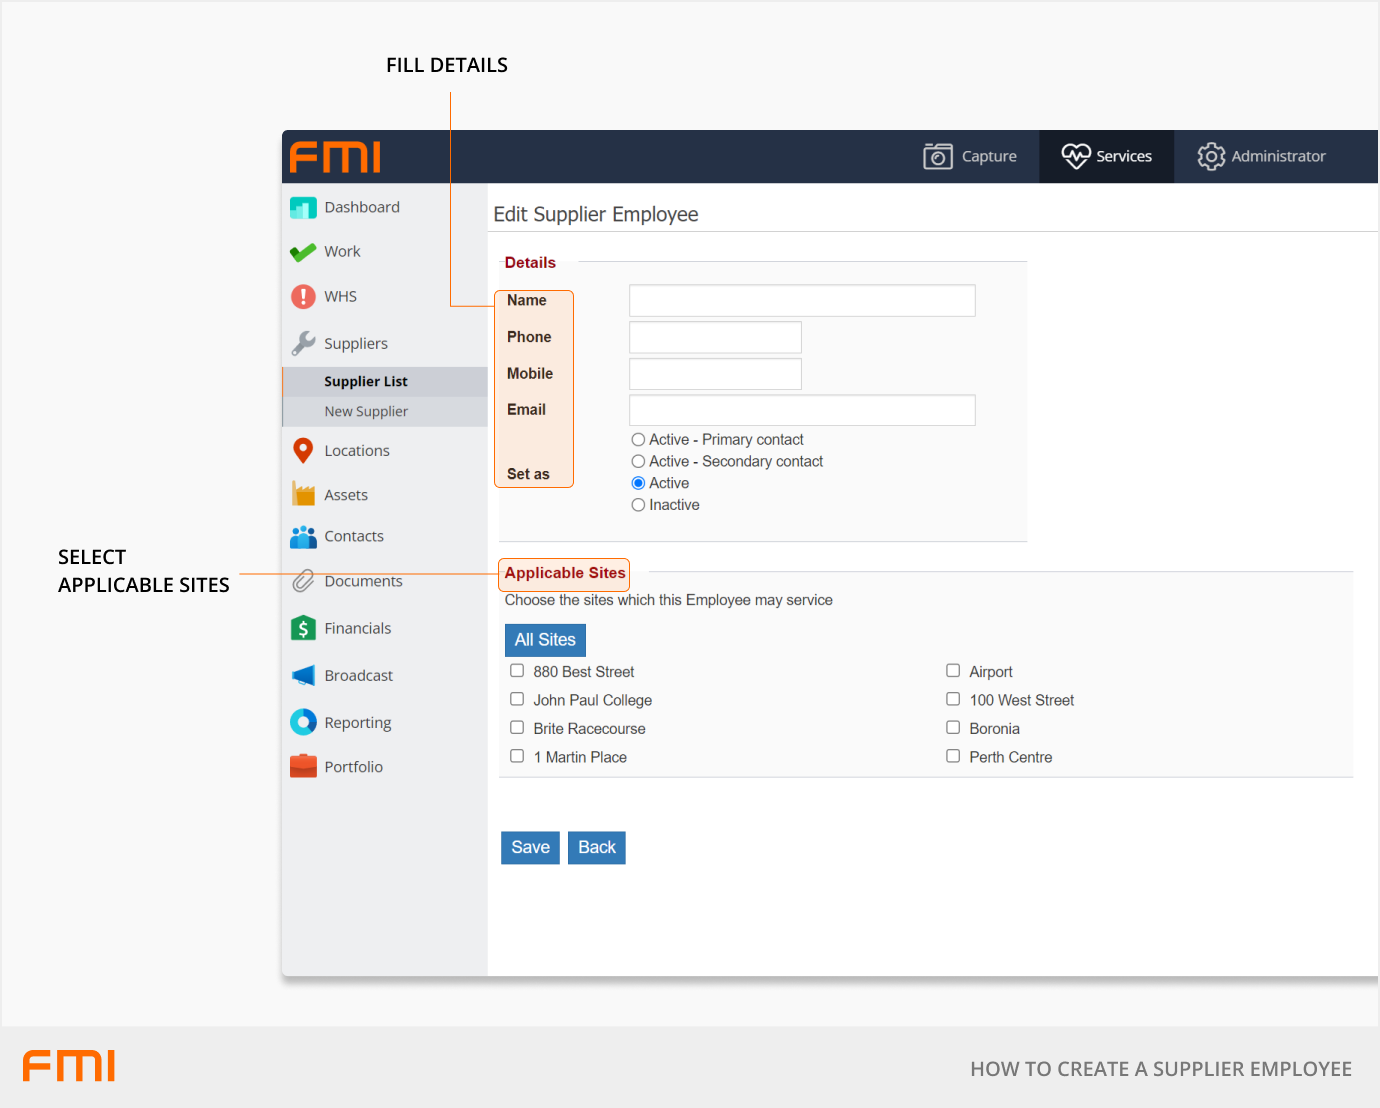
Task: Click into the Email input field
Action: 801,410
